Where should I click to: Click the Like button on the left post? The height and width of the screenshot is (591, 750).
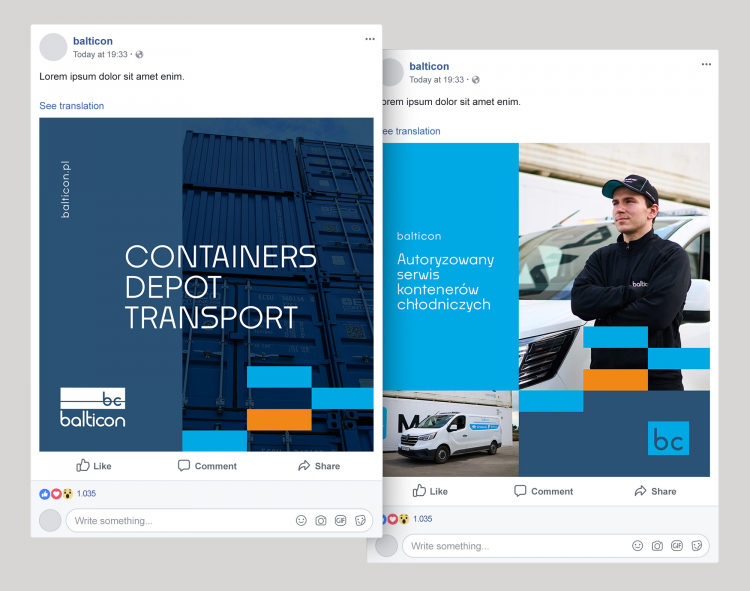94,466
